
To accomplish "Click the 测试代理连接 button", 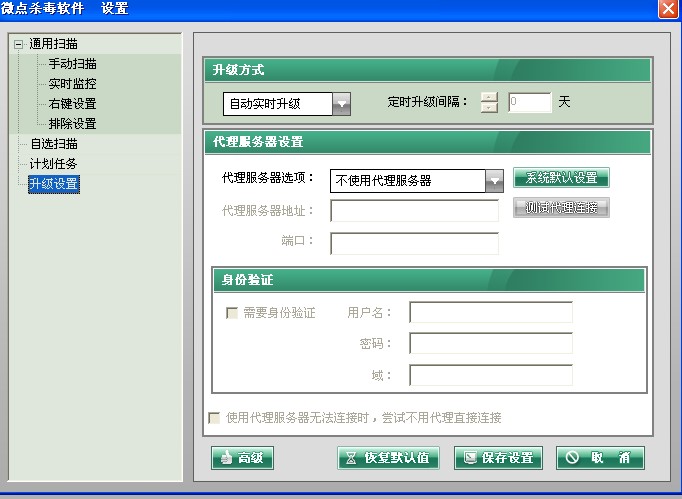I will click(561, 208).
